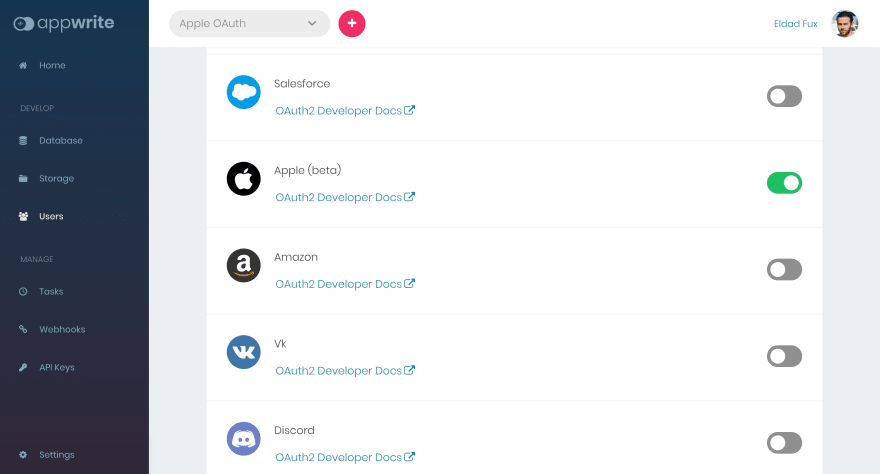The image size is (880, 474).
Task: Disable the Apple (beta) OAuth toggle
Action: 784,183
